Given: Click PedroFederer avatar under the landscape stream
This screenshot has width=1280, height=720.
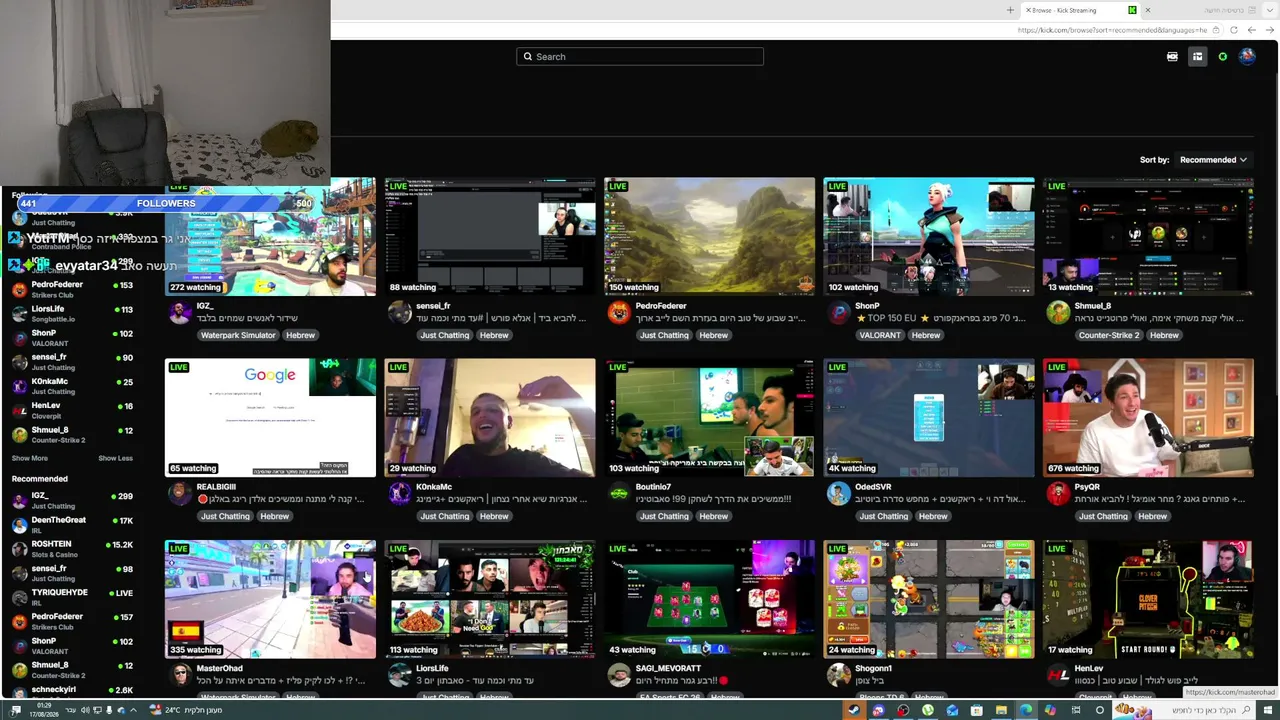Looking at the screenshot, I should pos(619,312).
